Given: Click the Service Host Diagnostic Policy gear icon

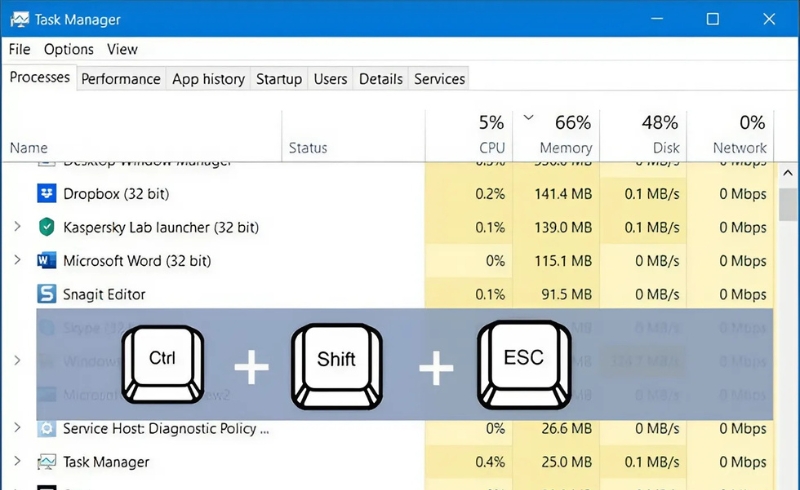Looking at the screenshot, I should pyautogui.click(x=46, y=429).
